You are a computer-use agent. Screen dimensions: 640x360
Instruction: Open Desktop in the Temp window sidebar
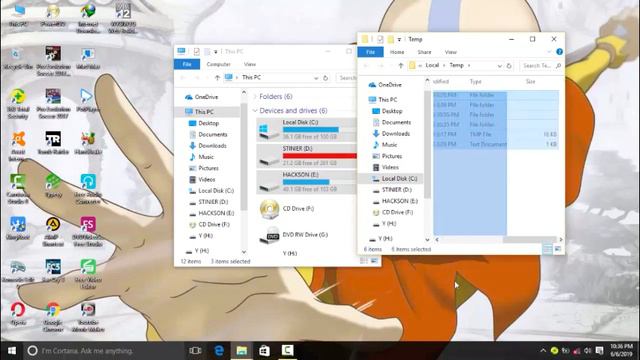[x=387, y=111]
